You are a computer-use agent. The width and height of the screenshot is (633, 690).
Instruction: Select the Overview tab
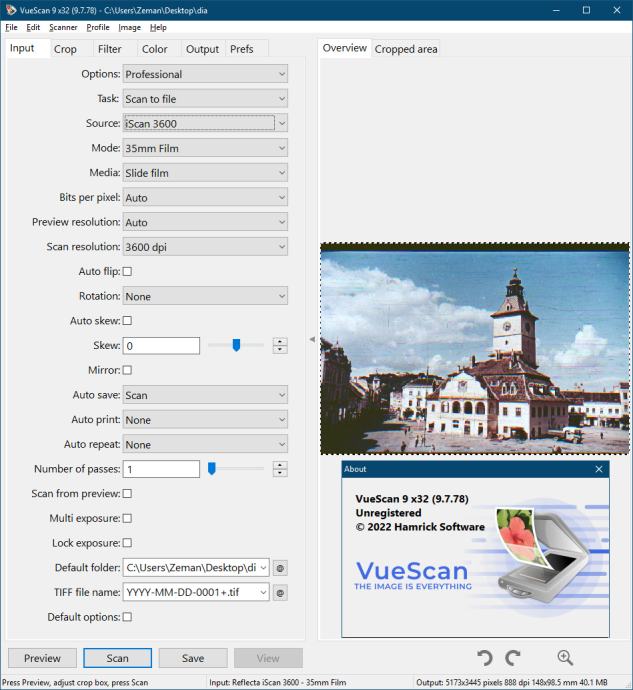point(344,48)
